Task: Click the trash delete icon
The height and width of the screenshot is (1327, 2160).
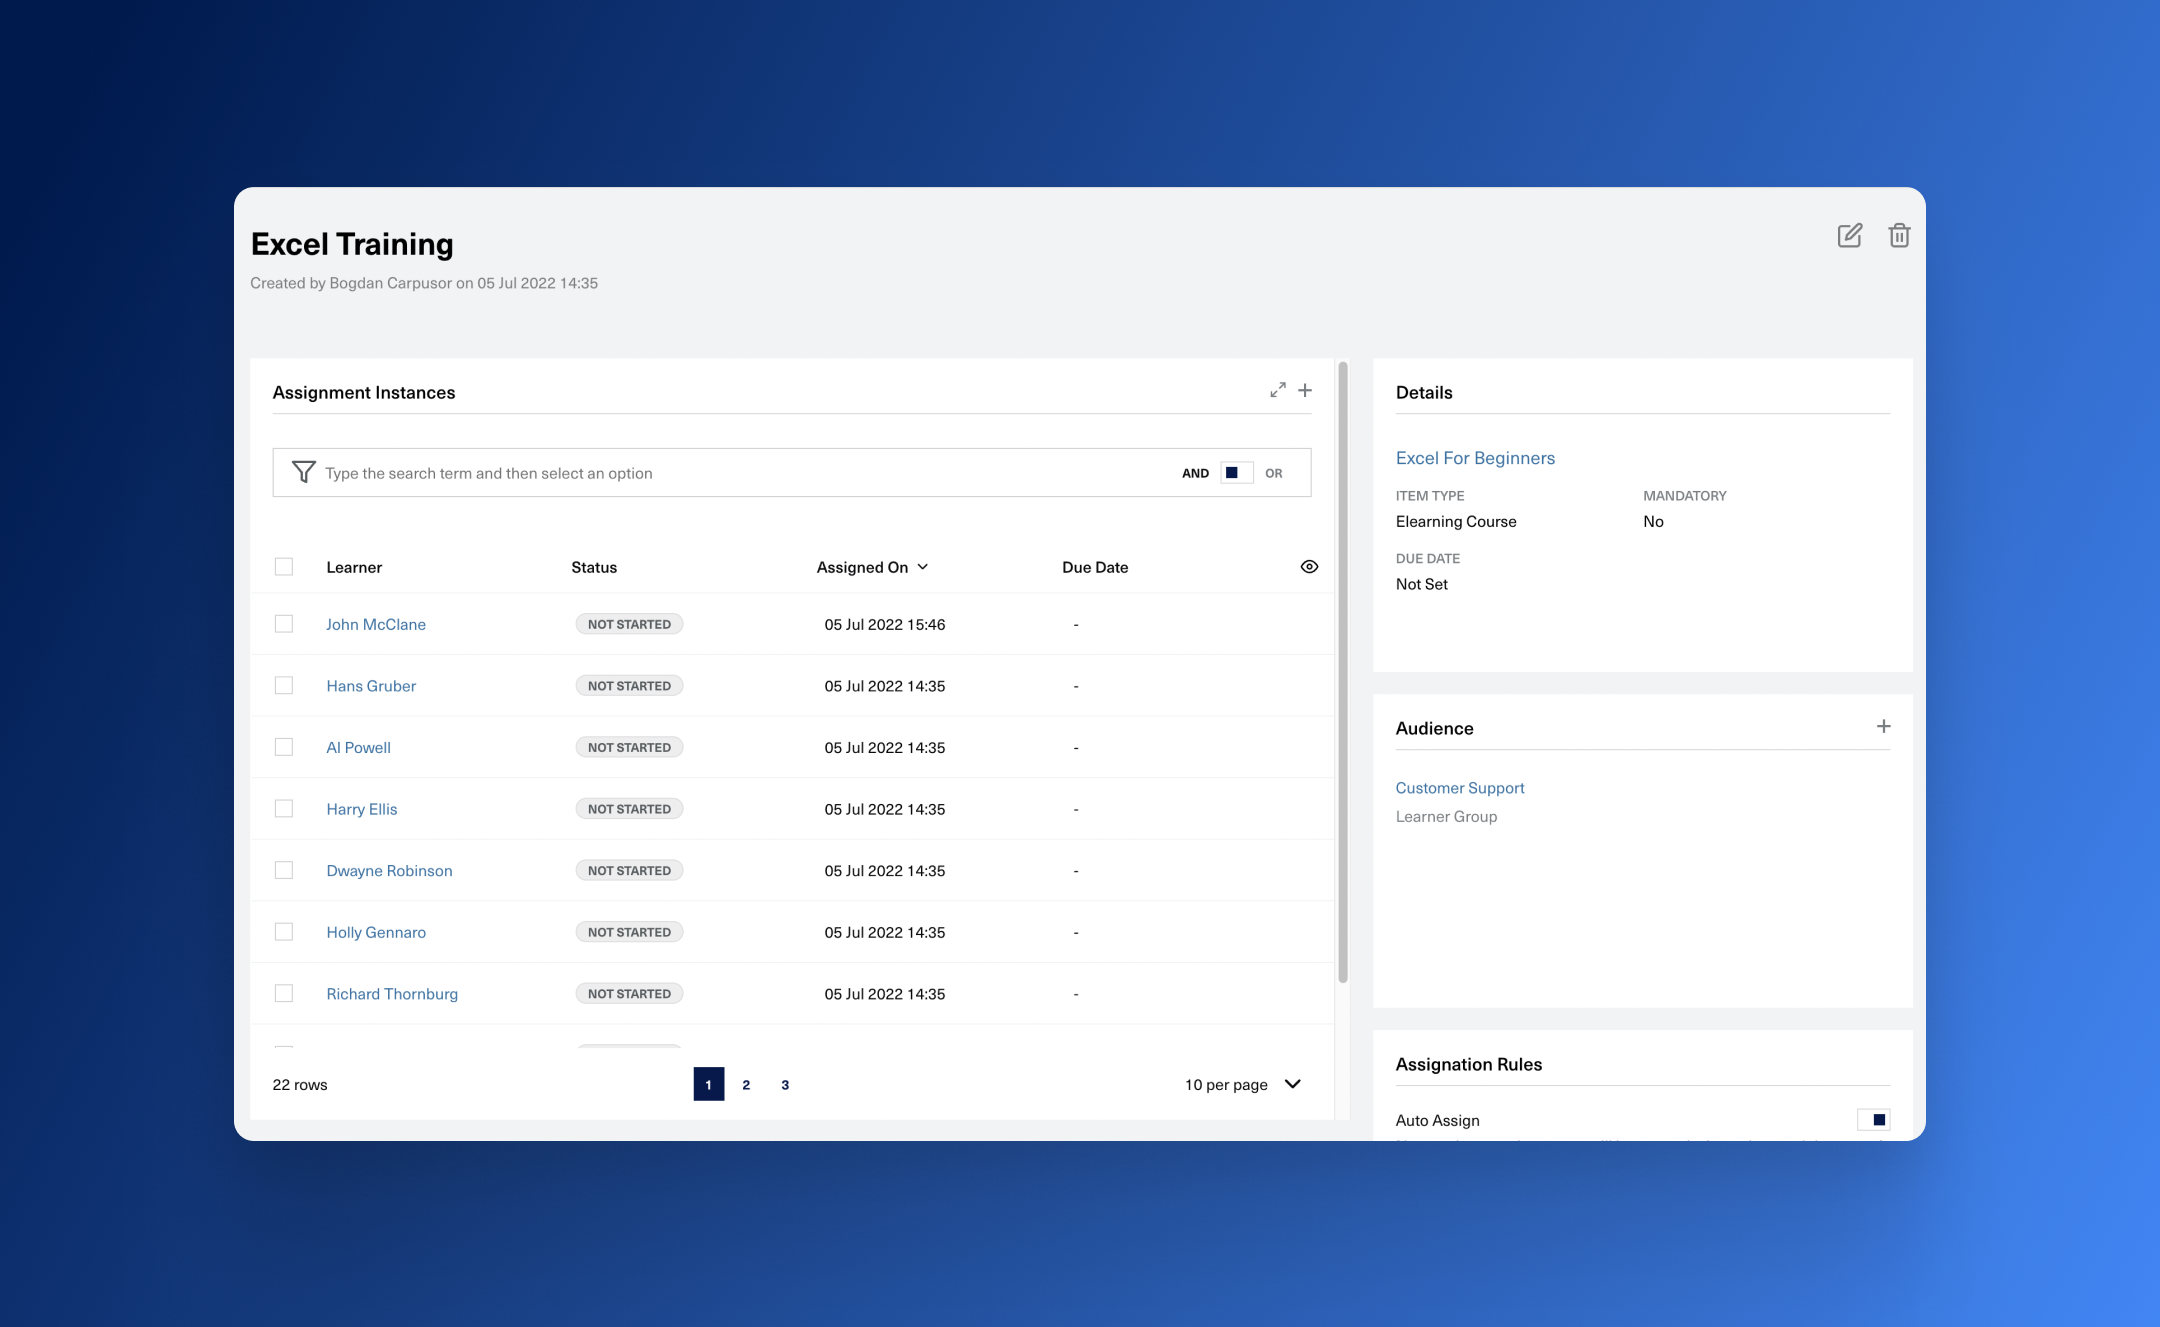Action: (x=1899, y=236)
